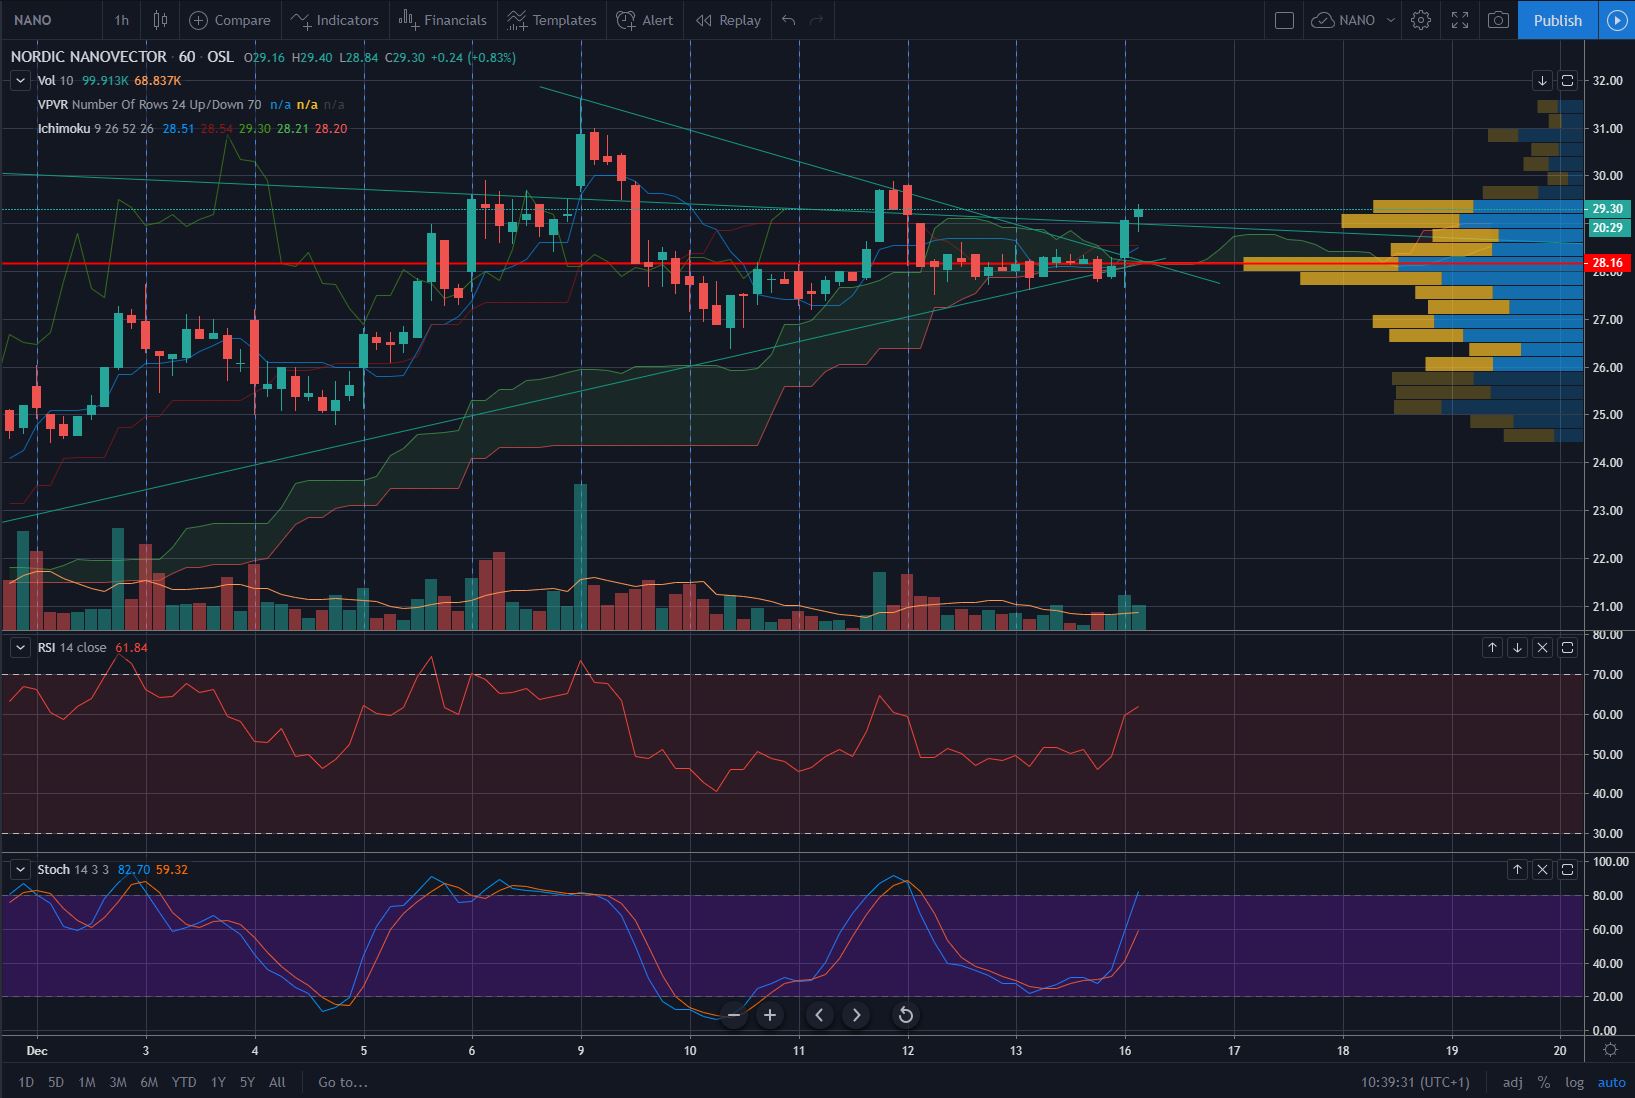This screenshot has height=1098, width=1635.
Task: Zoom out the chart with minus button
Action: (733, 1015)
